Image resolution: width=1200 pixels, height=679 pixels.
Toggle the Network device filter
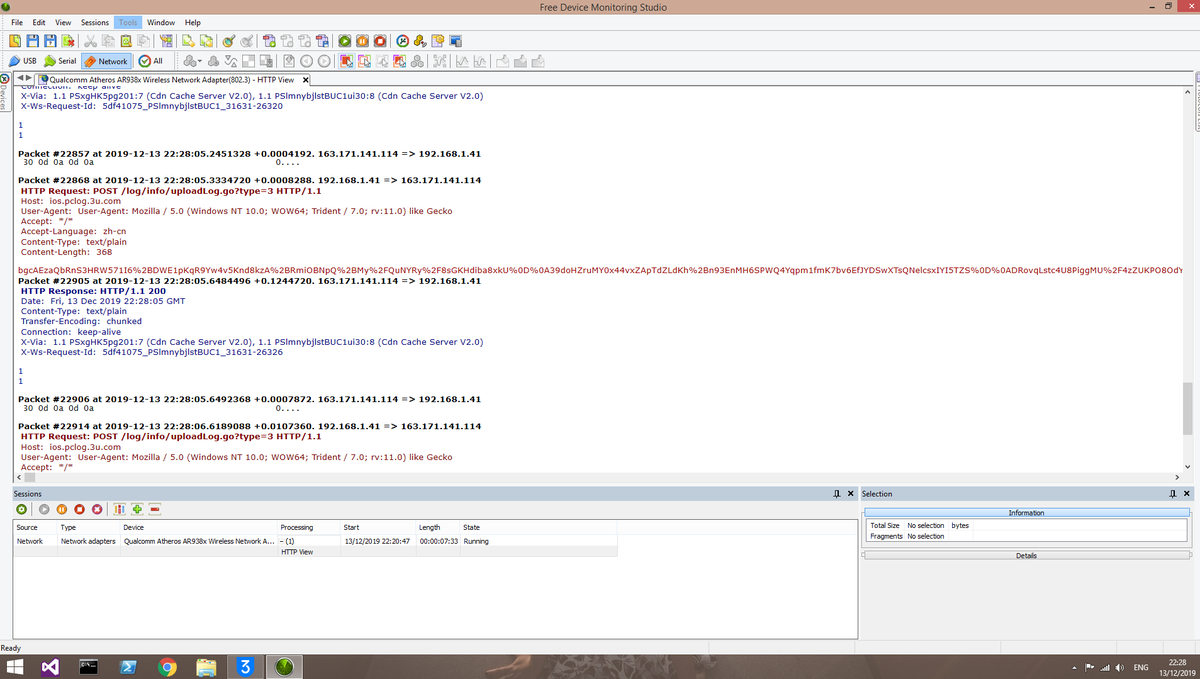[x=106, y=61]
